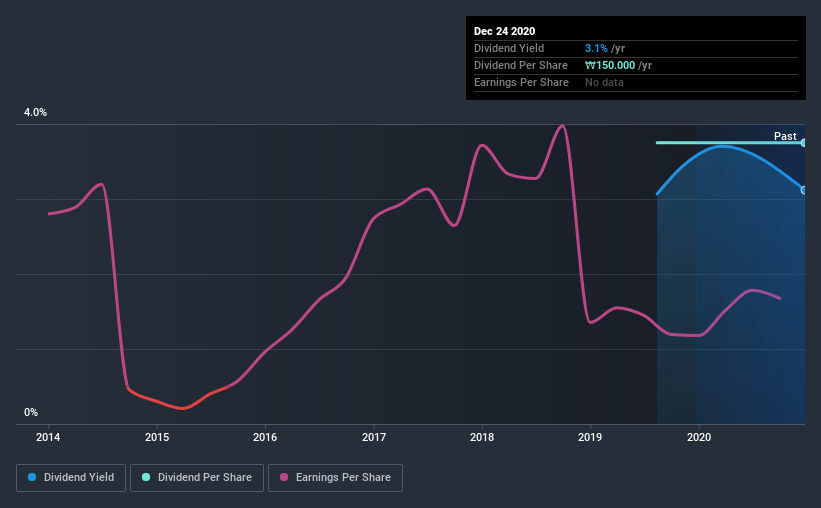Select the 2019 x-axis year label
Image resolution: width=821 pixels, height=508 pixels.
pos(591,437)
